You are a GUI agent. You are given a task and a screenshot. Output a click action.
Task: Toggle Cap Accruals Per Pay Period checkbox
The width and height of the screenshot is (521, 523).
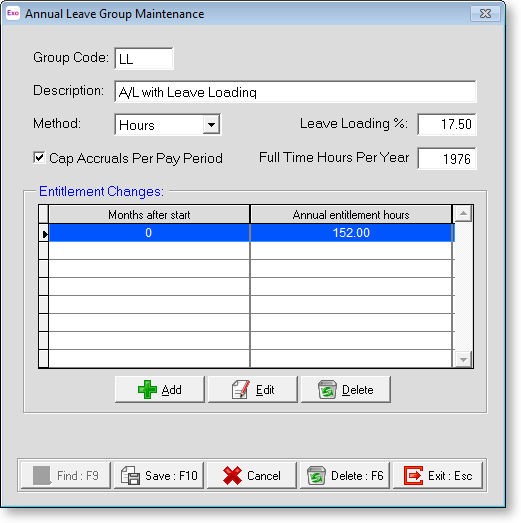39,157
